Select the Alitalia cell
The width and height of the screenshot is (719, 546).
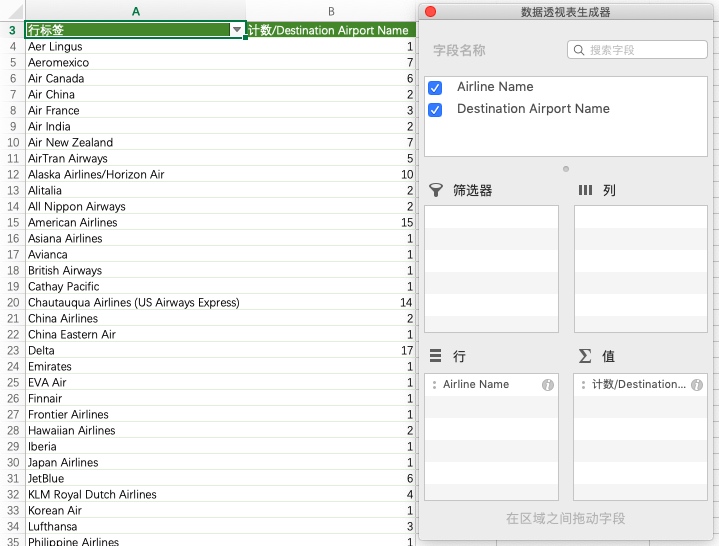coord(136,190)
